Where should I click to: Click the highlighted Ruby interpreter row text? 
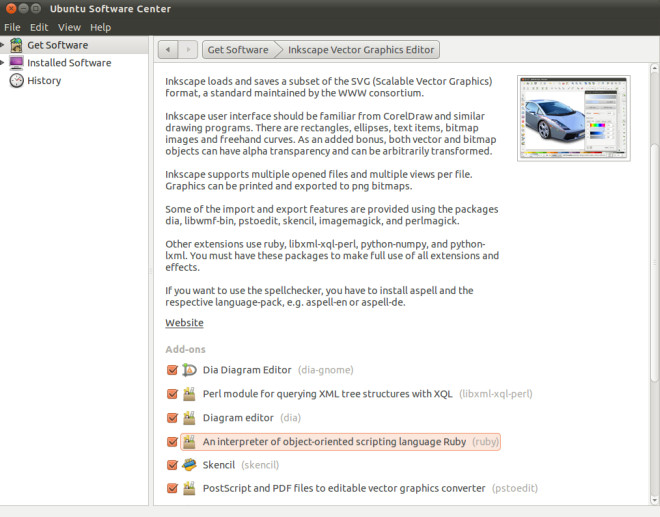(x=335, y=442)
